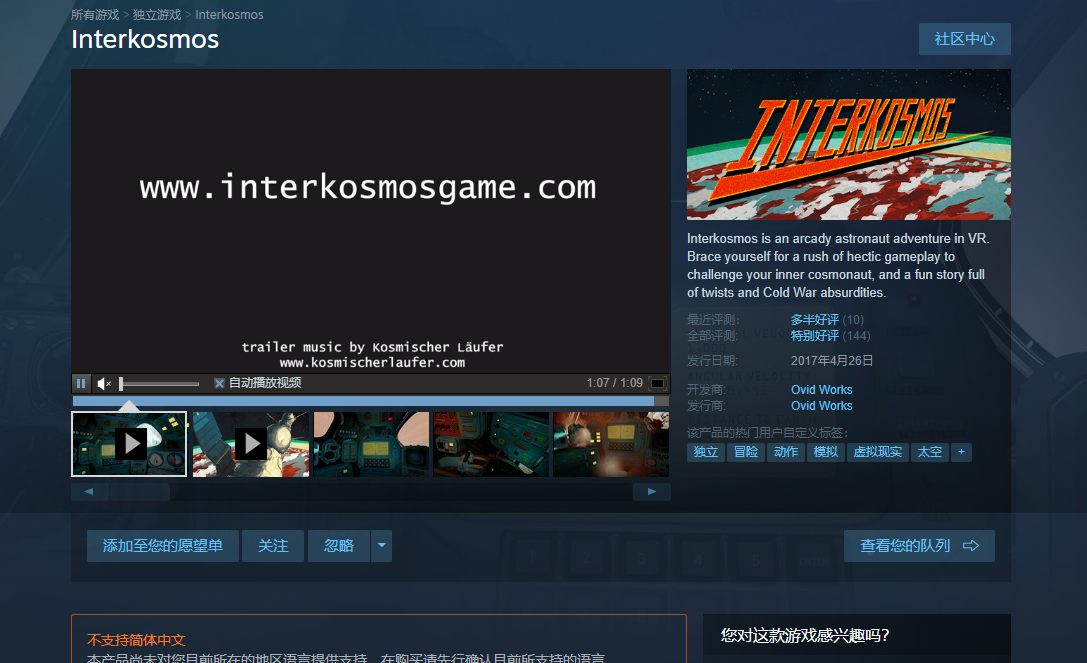Seek on the video progress bar
1087x663 pixels.
tap(370, 401)
